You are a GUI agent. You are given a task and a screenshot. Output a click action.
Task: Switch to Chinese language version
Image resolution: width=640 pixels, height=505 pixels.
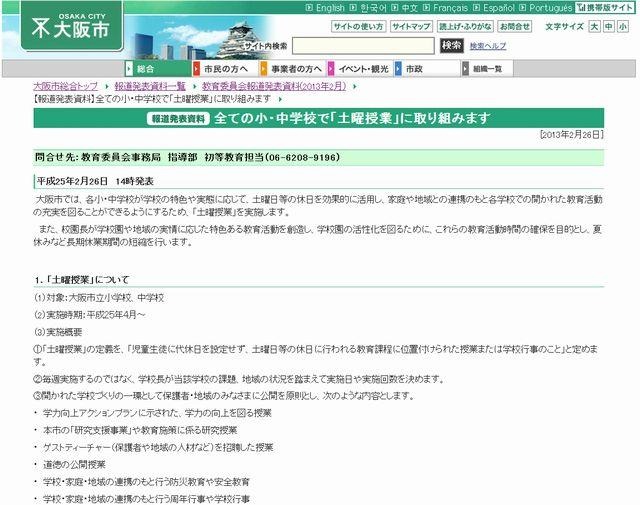410,8
